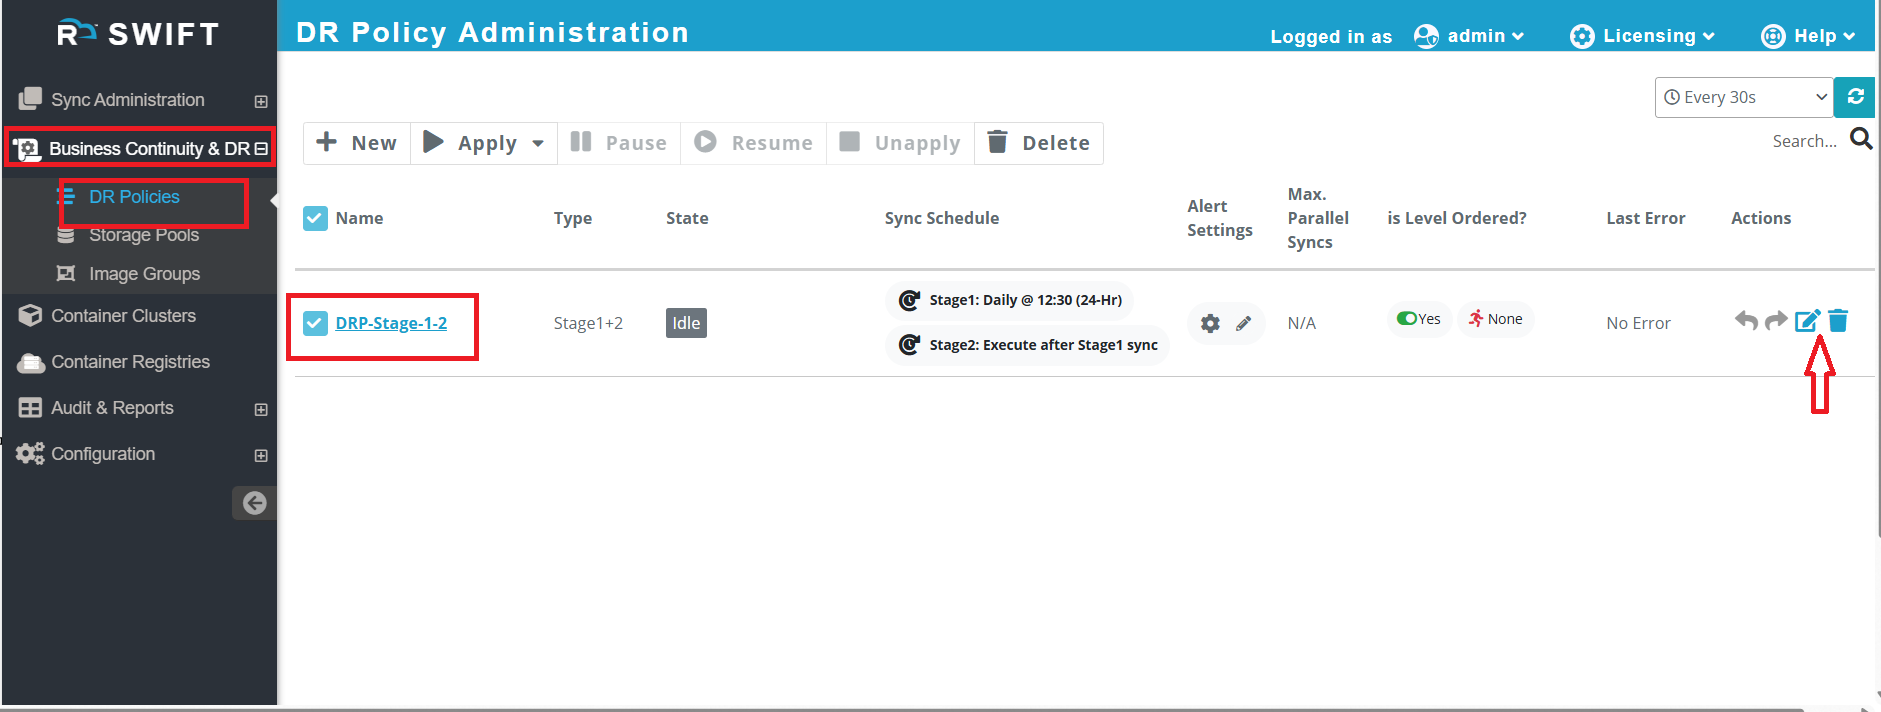Click failover left-arrow action icon
The image size is (1881, 712).
(x=1746, y=321)
